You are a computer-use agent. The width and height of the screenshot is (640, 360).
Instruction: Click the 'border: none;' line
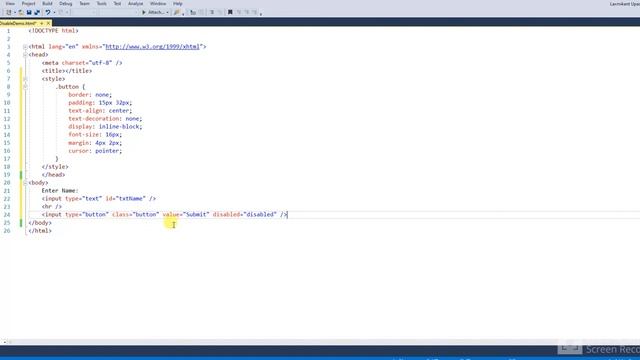pyautogui.click(x=90, y=95)
